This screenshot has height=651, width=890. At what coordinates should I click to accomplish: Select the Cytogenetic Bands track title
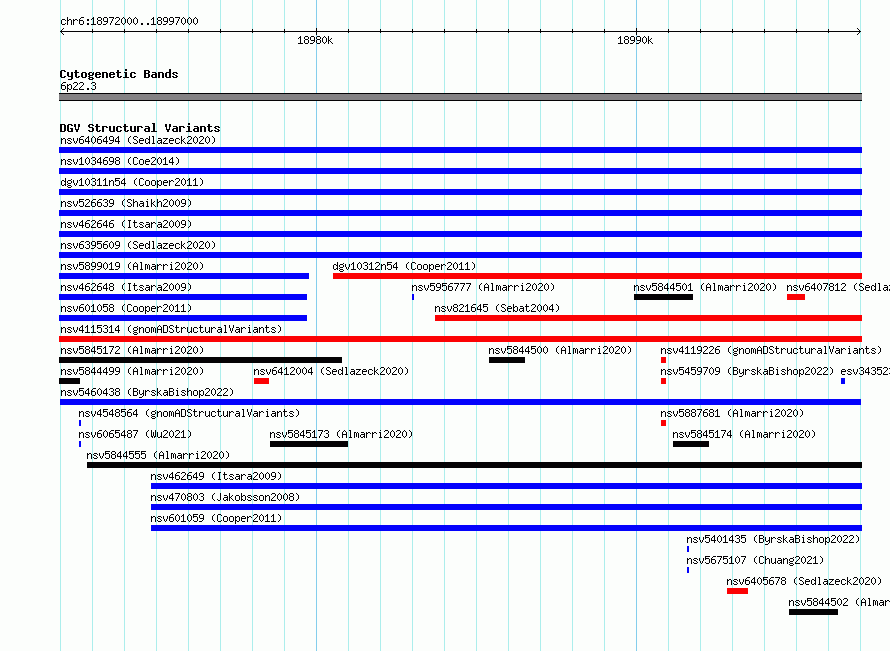(x=119, y=74)
